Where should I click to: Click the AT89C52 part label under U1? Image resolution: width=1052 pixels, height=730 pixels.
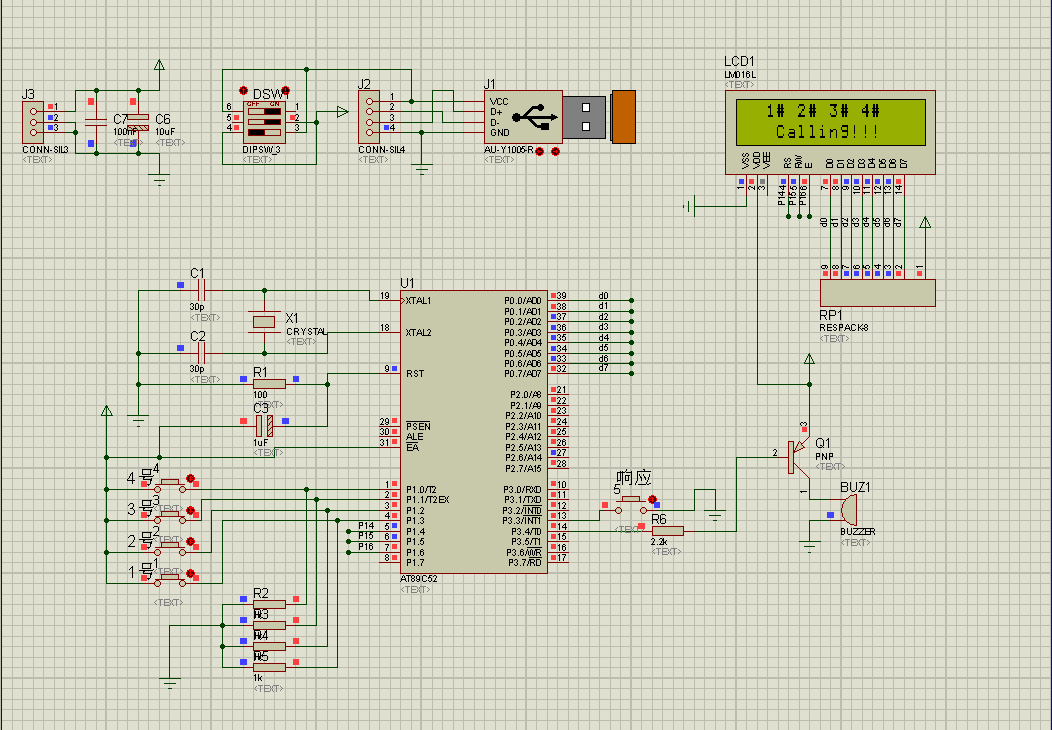(419, 579)
